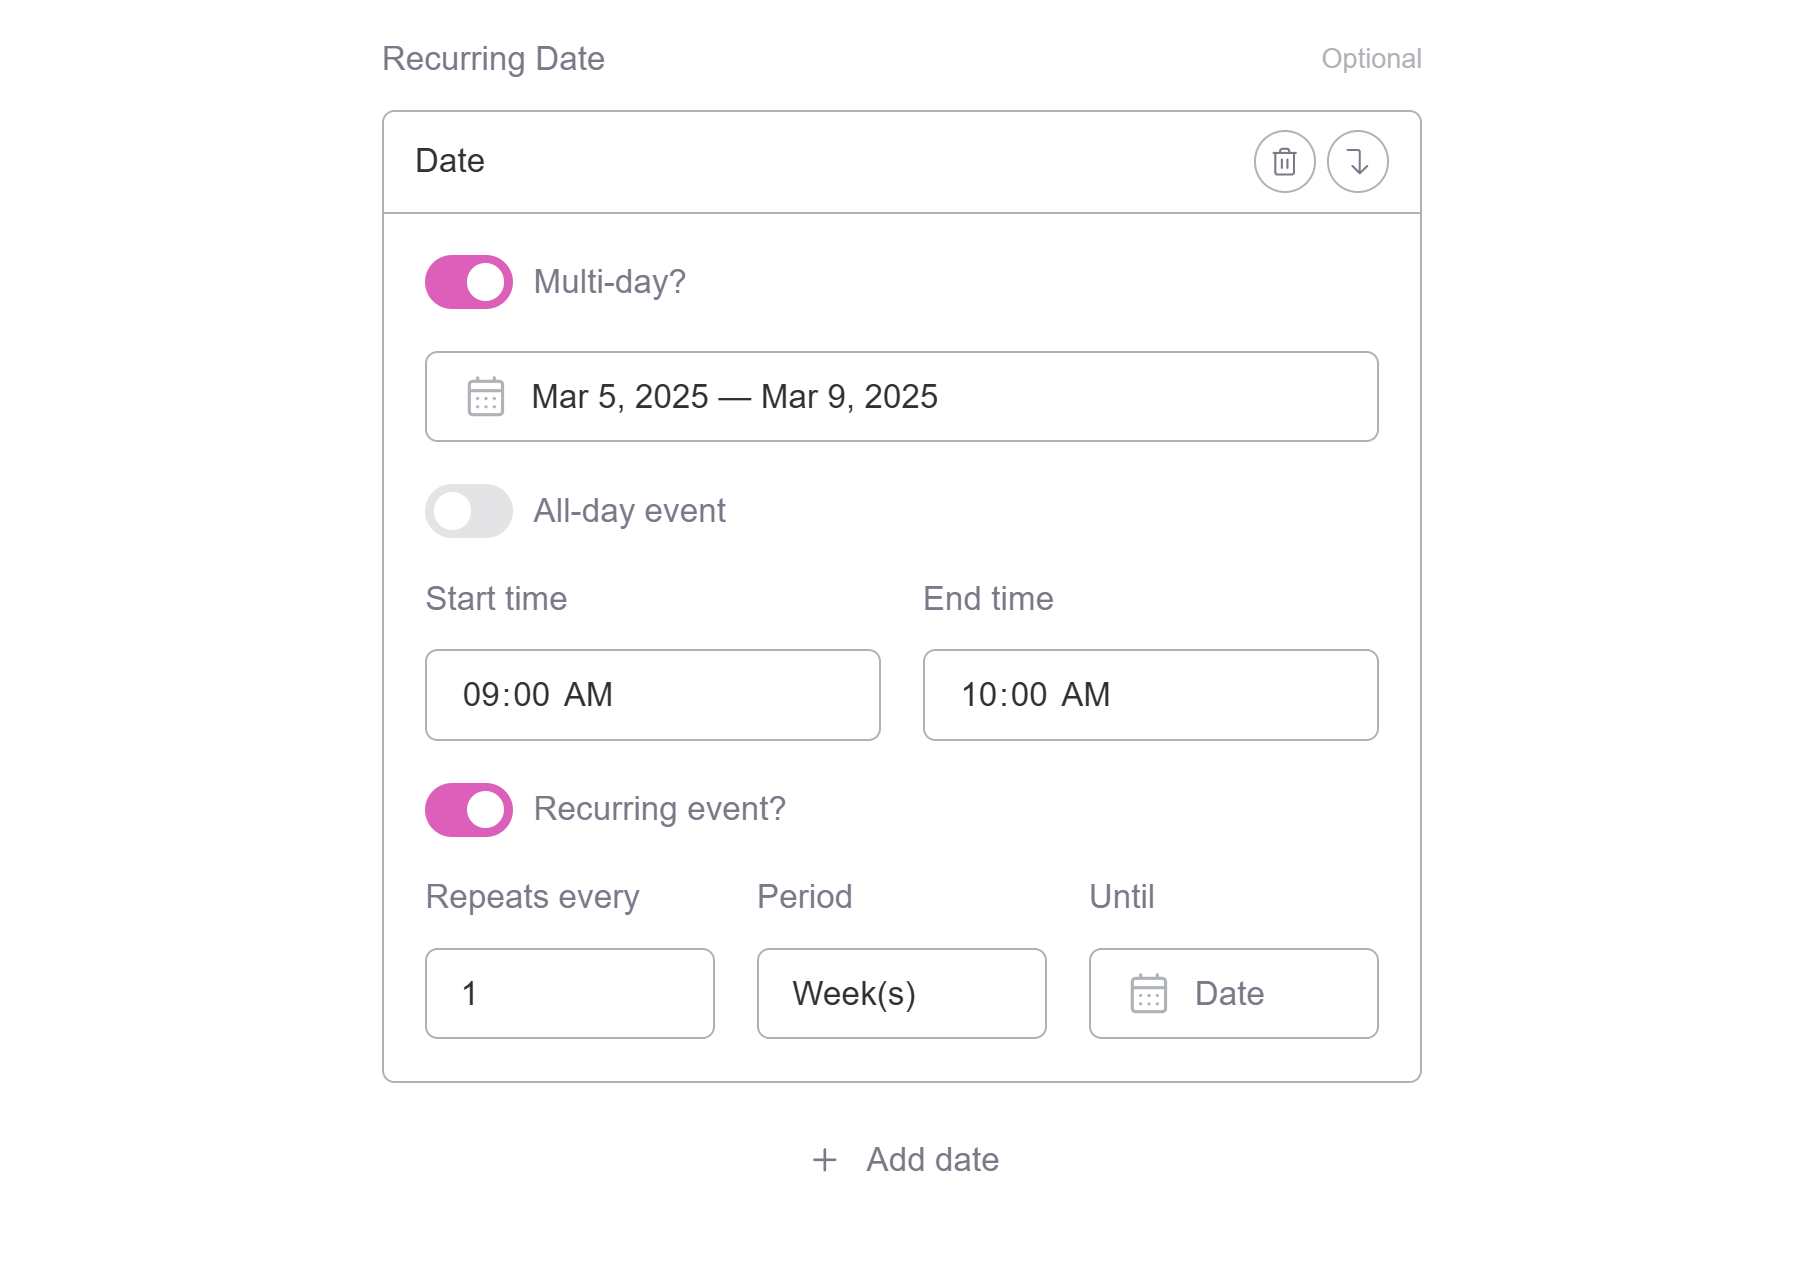Click the down-arrow icon in the Date header
The width and height of the screenshot is (1804, 1276).
pos(1357,161)
